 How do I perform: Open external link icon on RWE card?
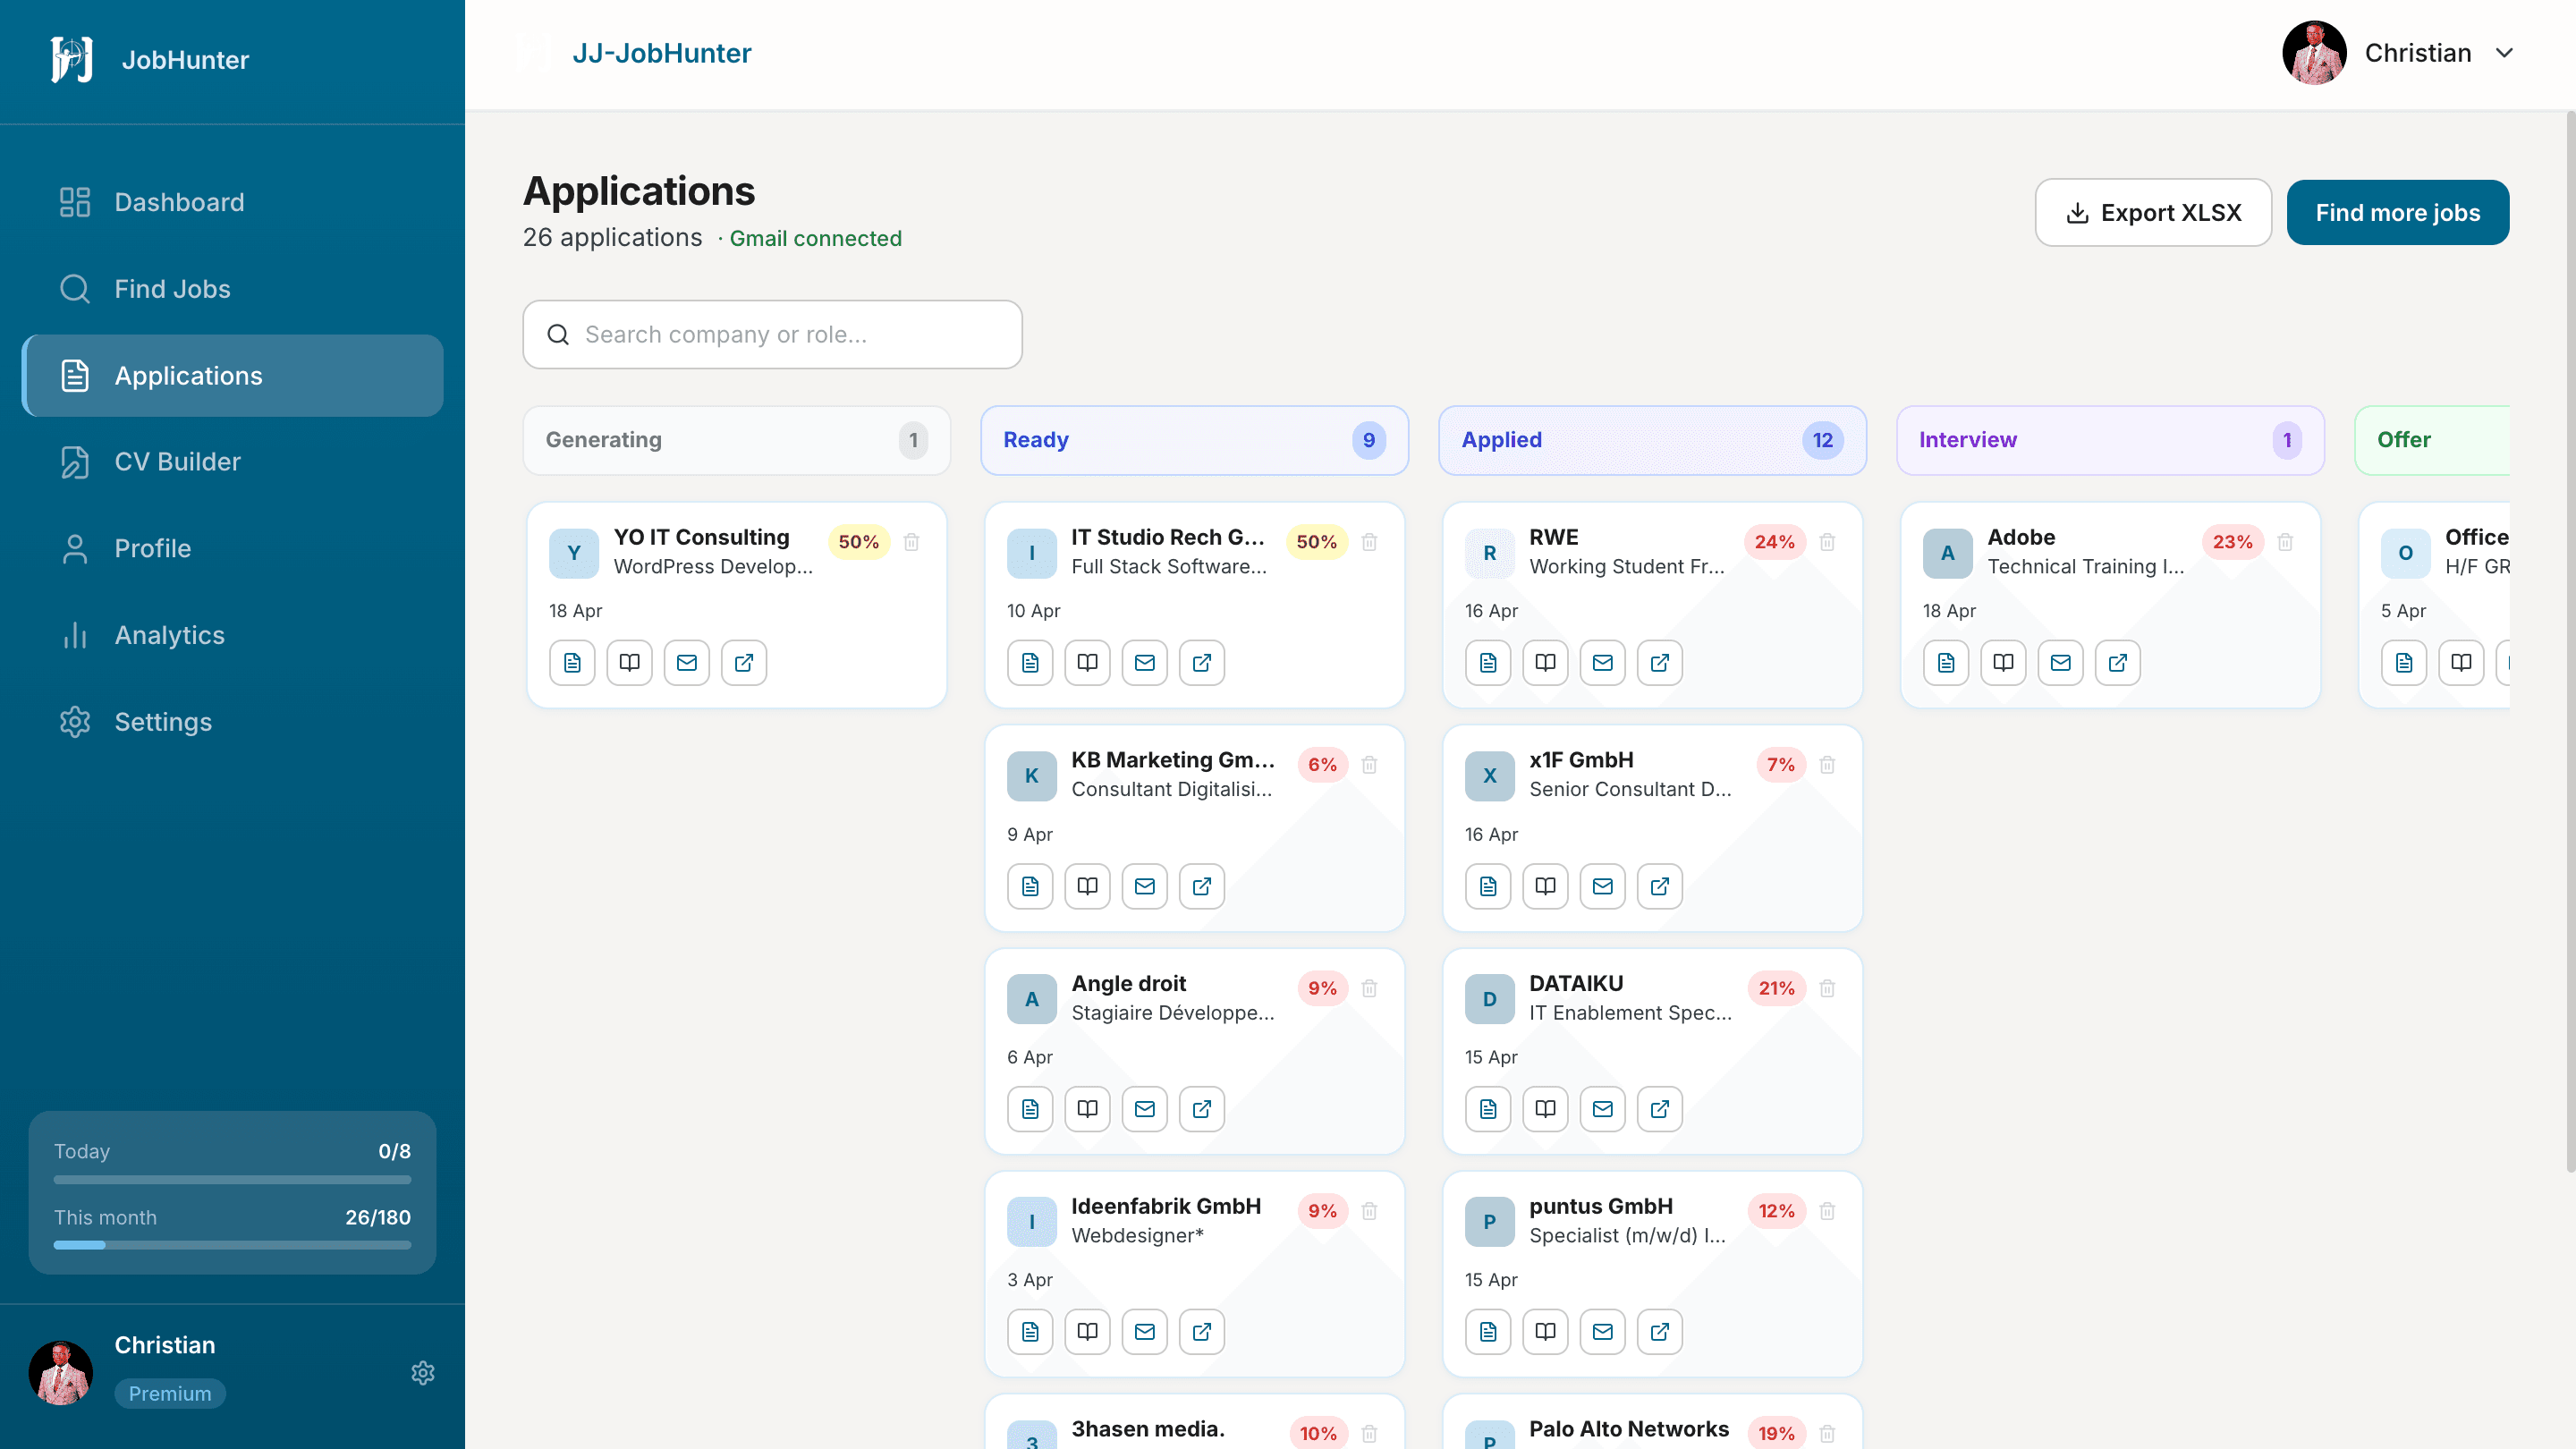(1660, 662)
